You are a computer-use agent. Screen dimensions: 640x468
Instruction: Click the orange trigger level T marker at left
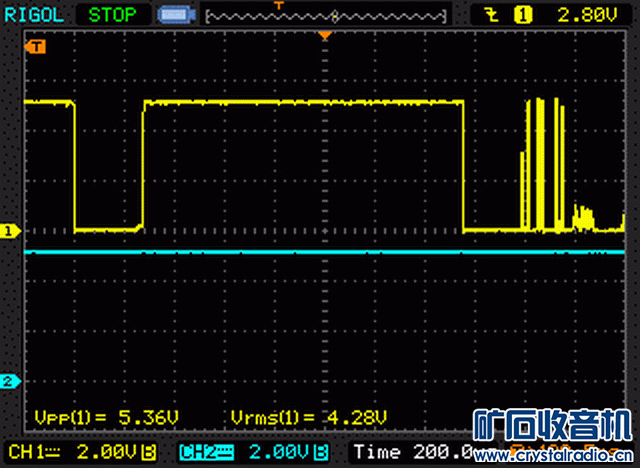(x=35, y=47)
